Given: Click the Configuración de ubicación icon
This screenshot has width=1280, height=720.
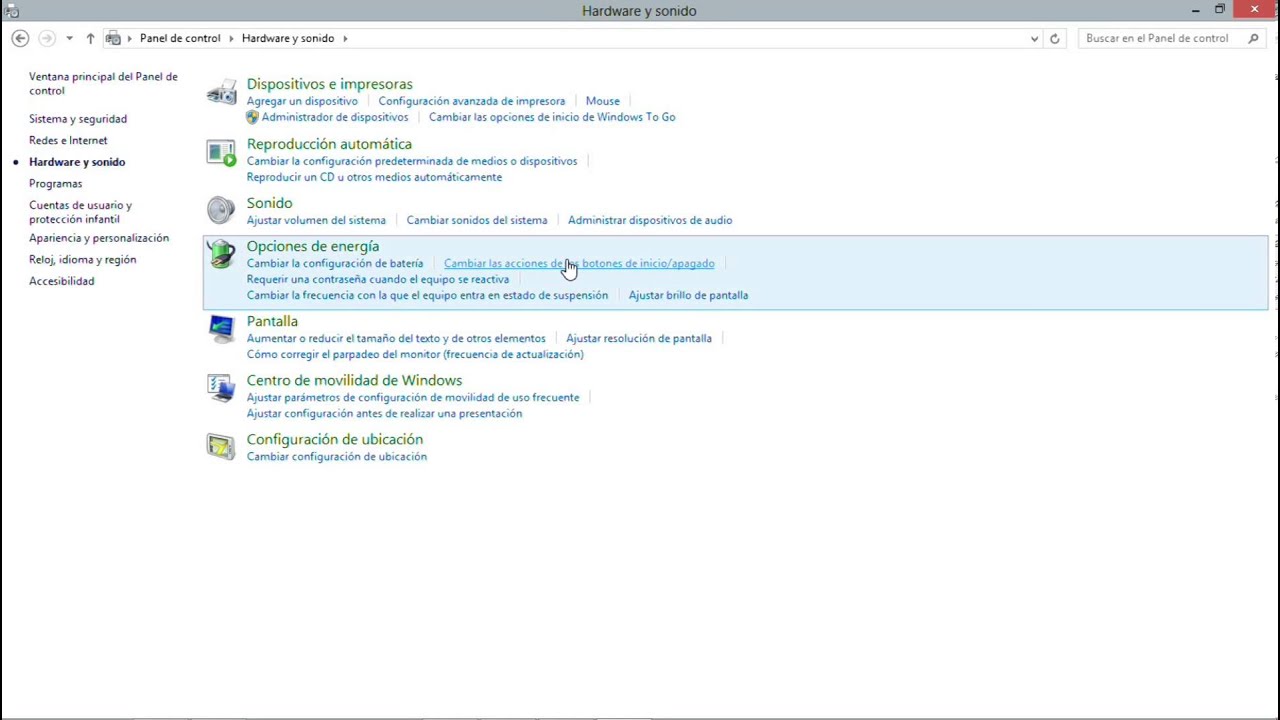Looking at the screenshot, I should (221, 447).
